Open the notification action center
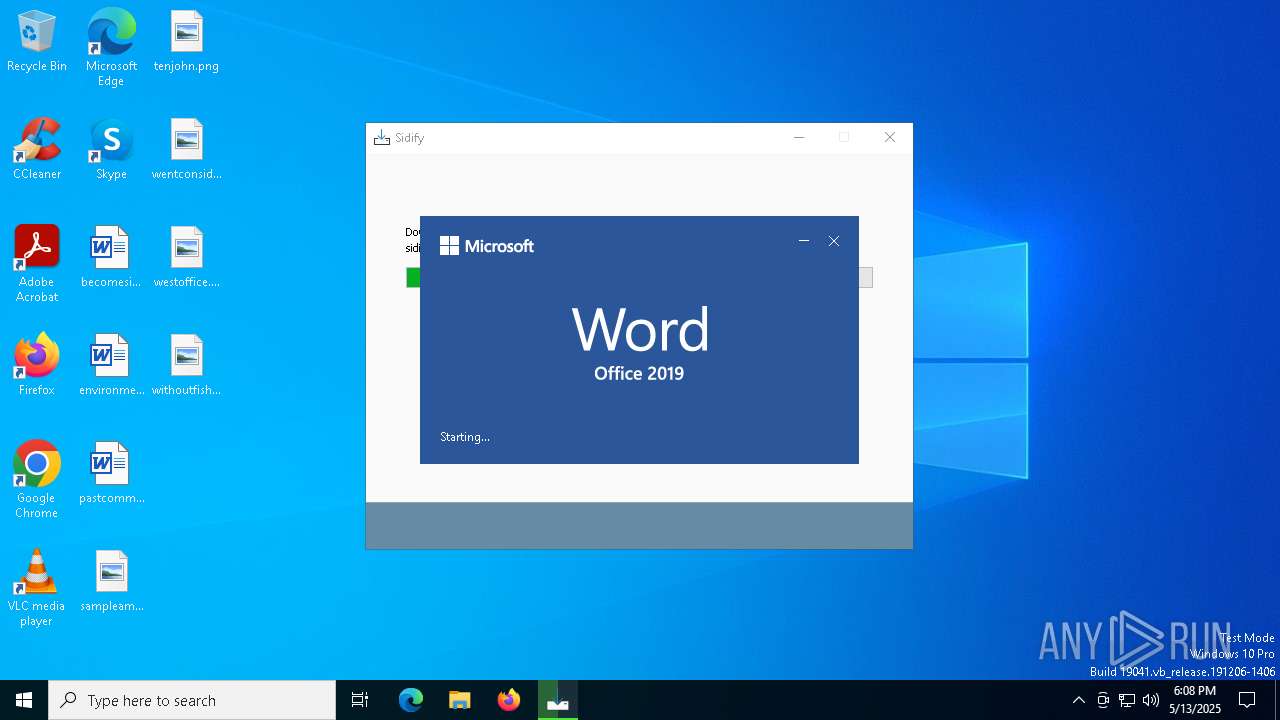Viewport: 1280px width, 720px height. 1247,700
